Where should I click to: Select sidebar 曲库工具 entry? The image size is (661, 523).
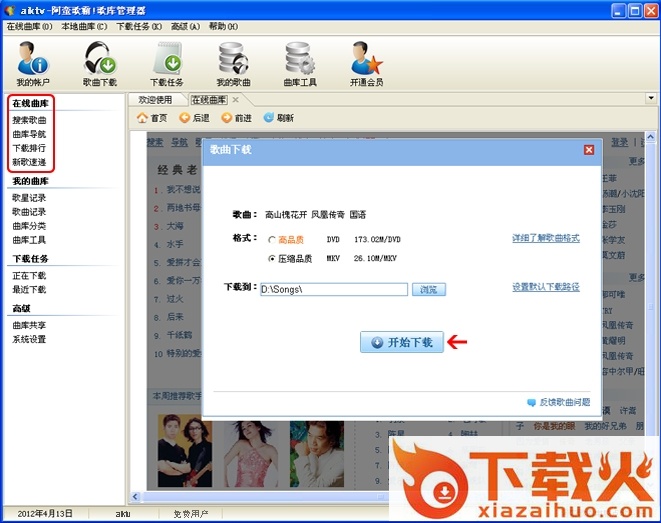click(x=29, y=240)
